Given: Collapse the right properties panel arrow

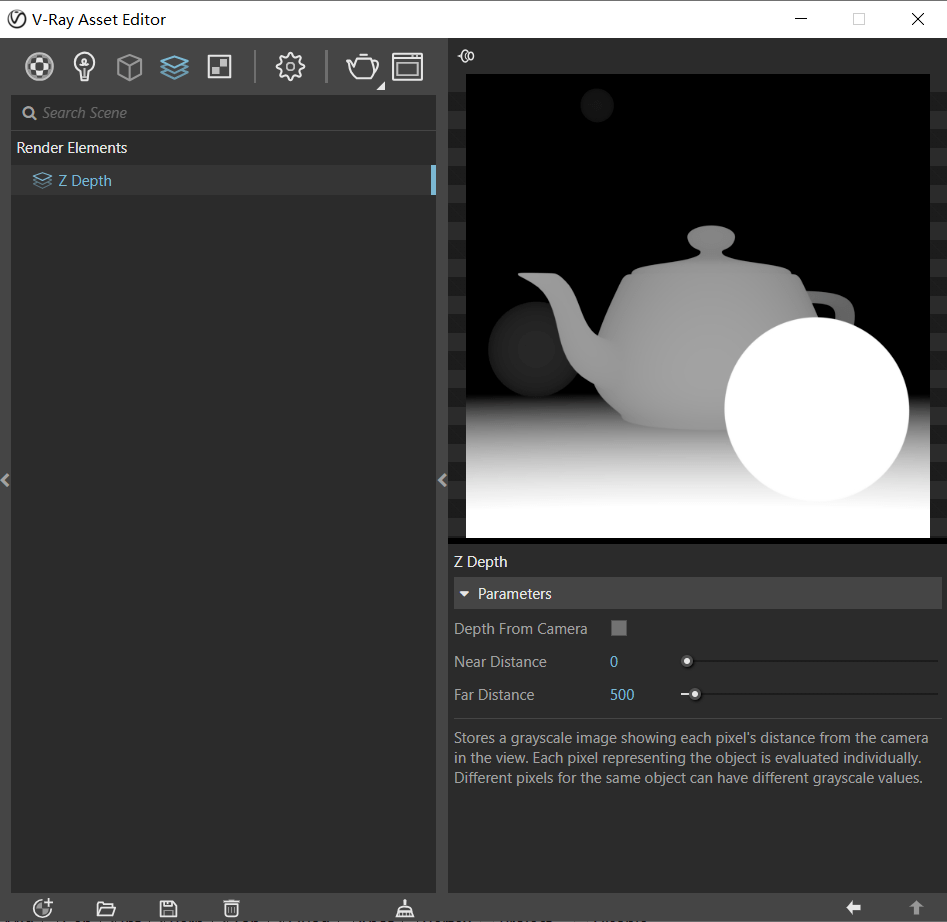Looking at the screenshot, I should 442,480.
